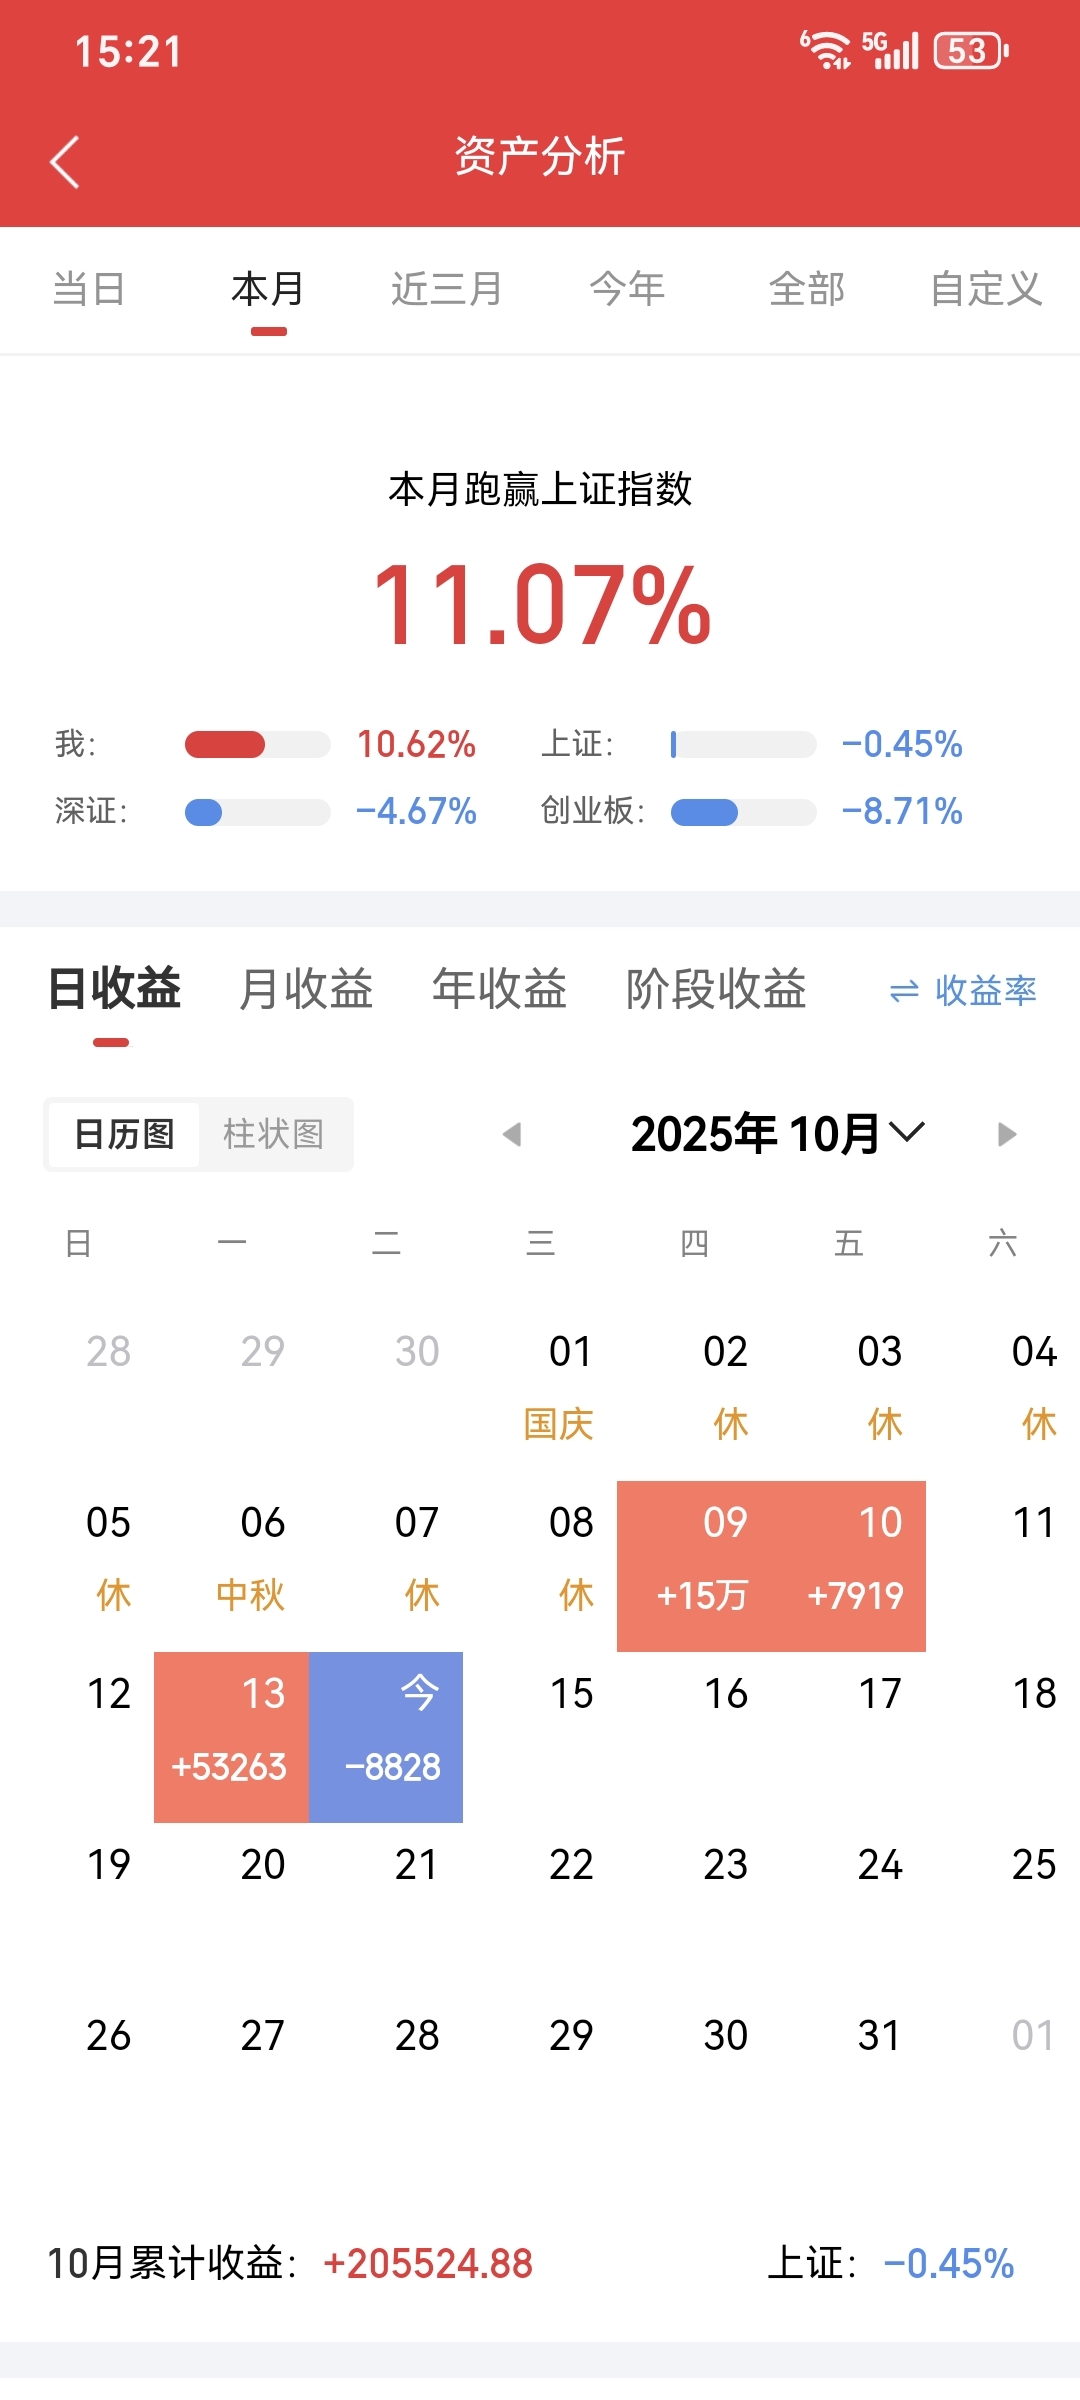Open the 阶段收益 tab
The image size is (1080, 2400).
point(716,989)
